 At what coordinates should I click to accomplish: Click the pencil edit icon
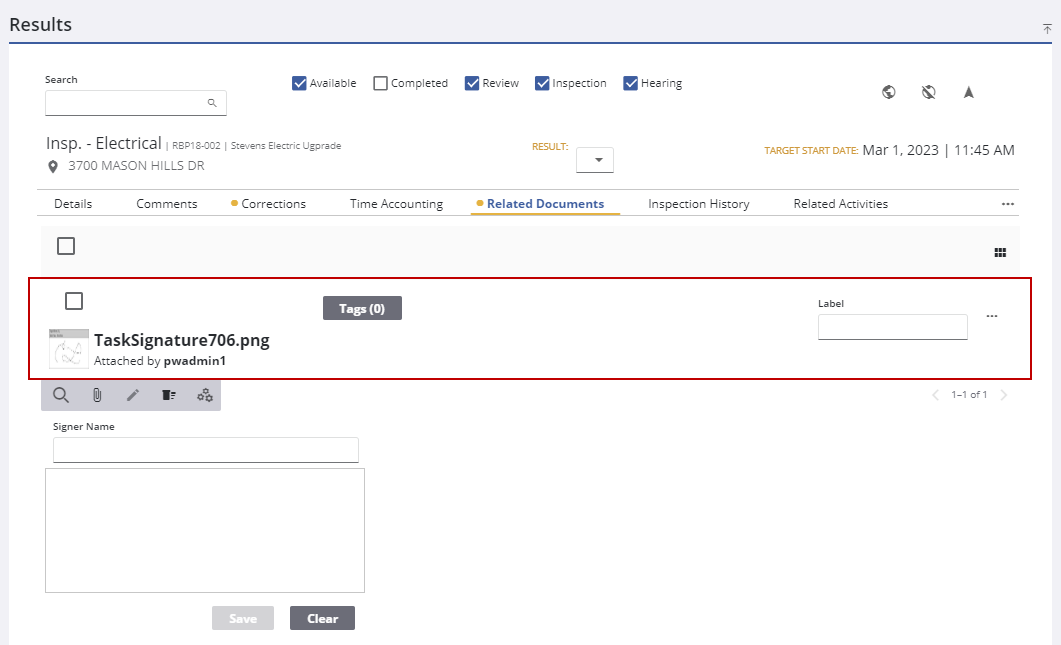click(133, 395)
